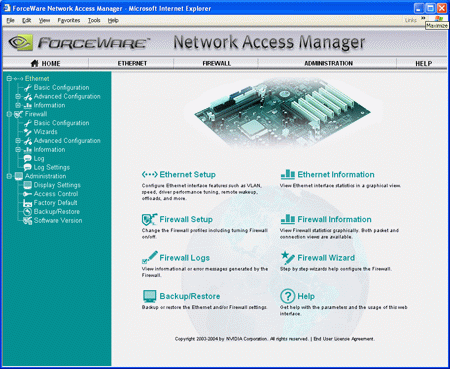Click the motherboard image
The width and height of the screenshot is (450, 369).
282,112
